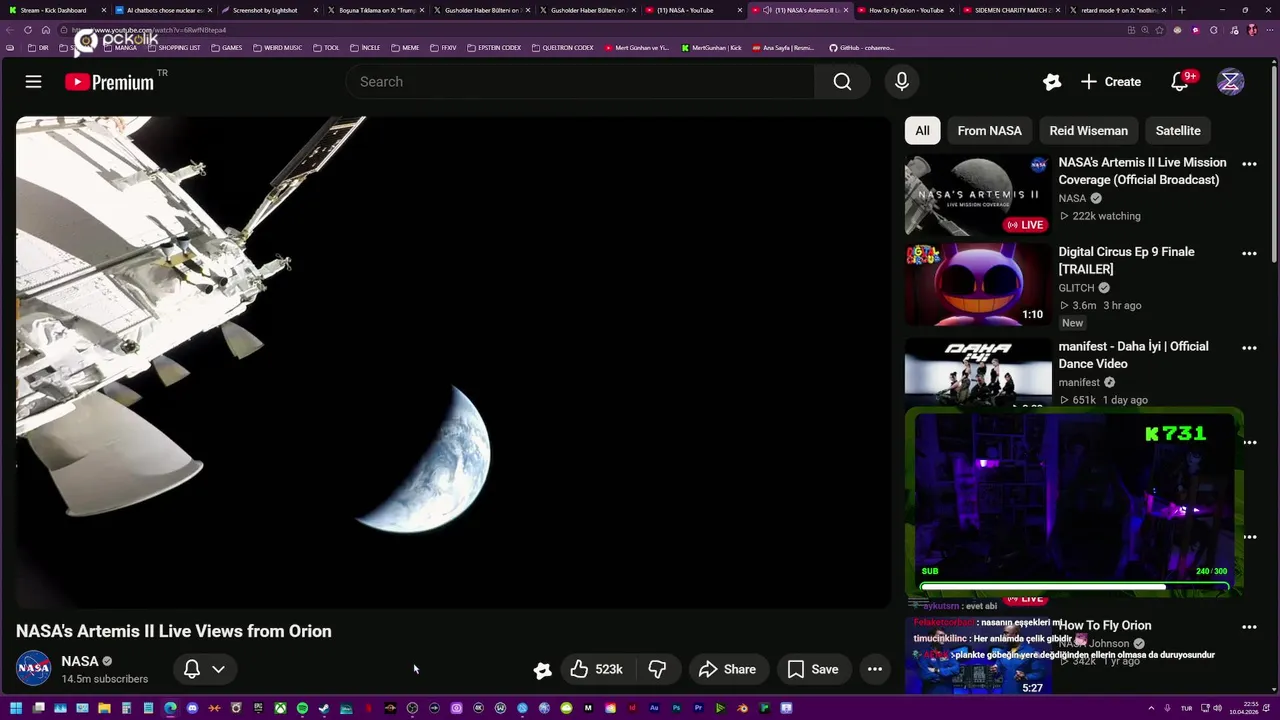The image size is (1280, 720).
Task: Expand the subscription notification dropdown chevron
Action: coord(218,669)
